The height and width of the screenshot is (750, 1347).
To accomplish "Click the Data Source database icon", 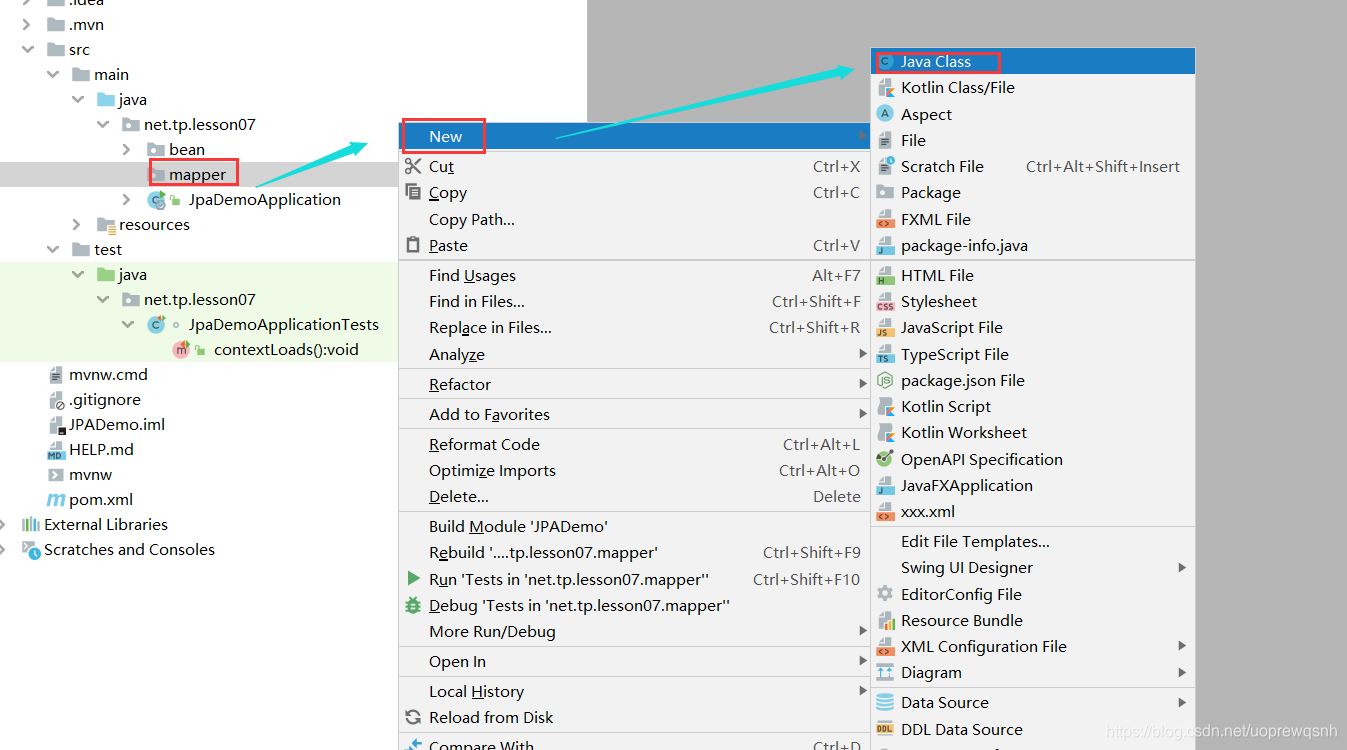I will point(885,703).
